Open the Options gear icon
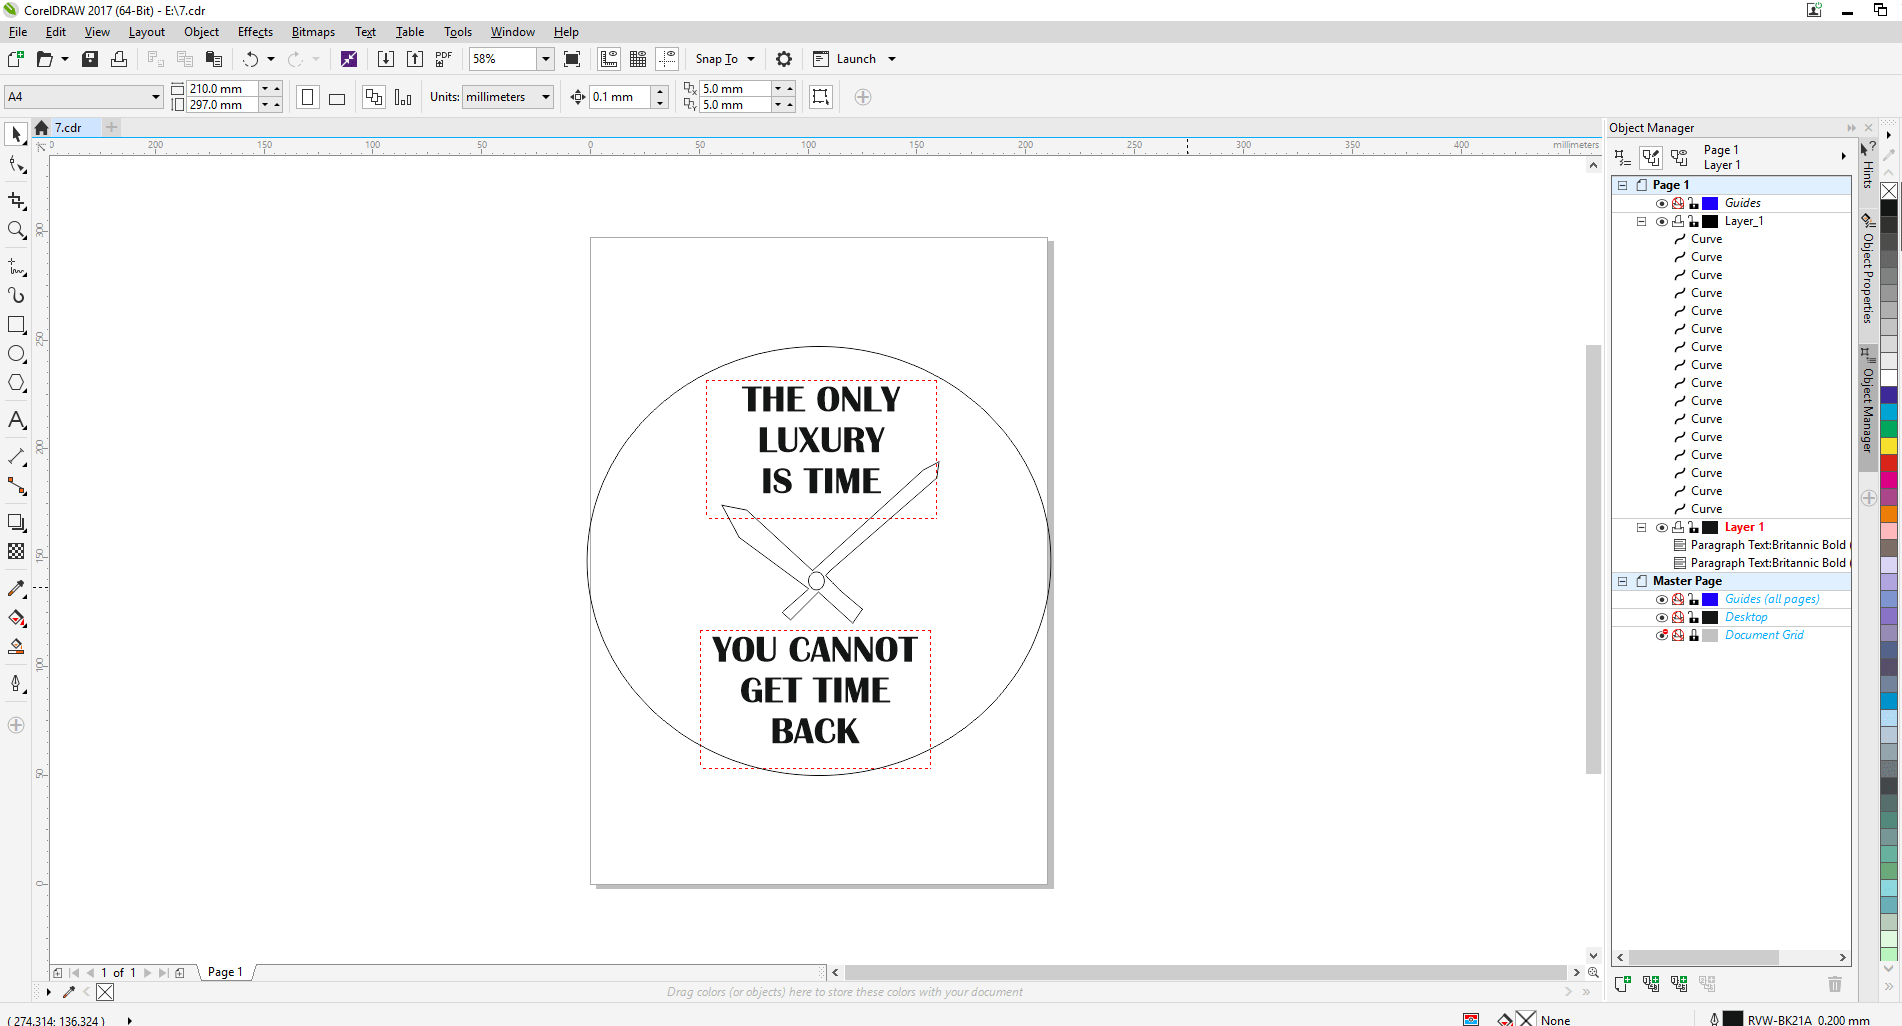The image size is (1902, 1026). (784, 59)
